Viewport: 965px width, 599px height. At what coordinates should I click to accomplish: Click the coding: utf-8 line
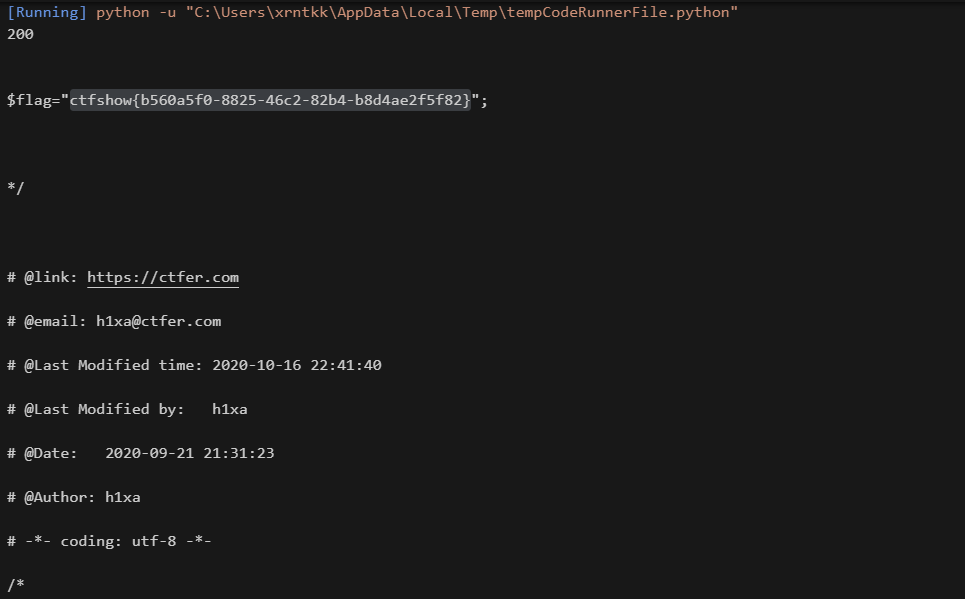tap(110, 541)
